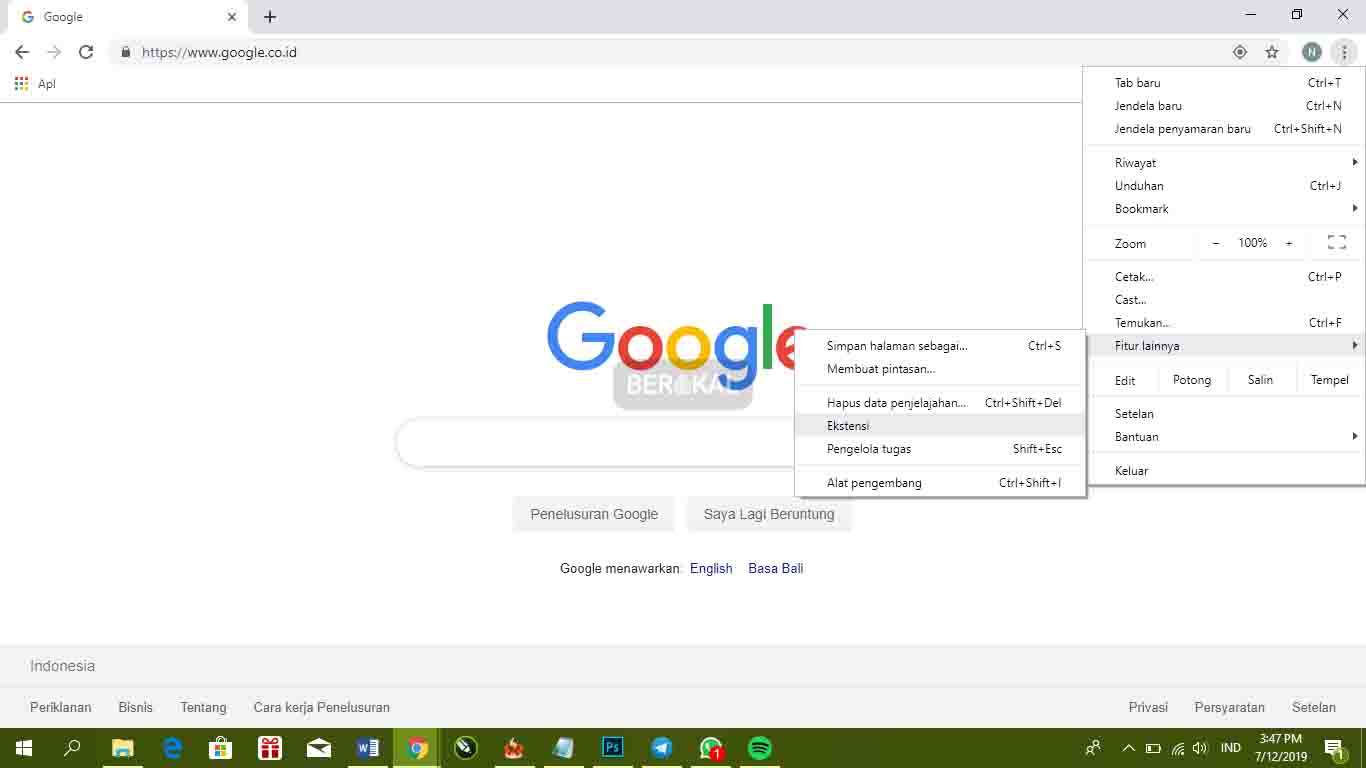Expand the Bantuan submenu
Screen dimensions: 1366x768
click(1224, 437)
